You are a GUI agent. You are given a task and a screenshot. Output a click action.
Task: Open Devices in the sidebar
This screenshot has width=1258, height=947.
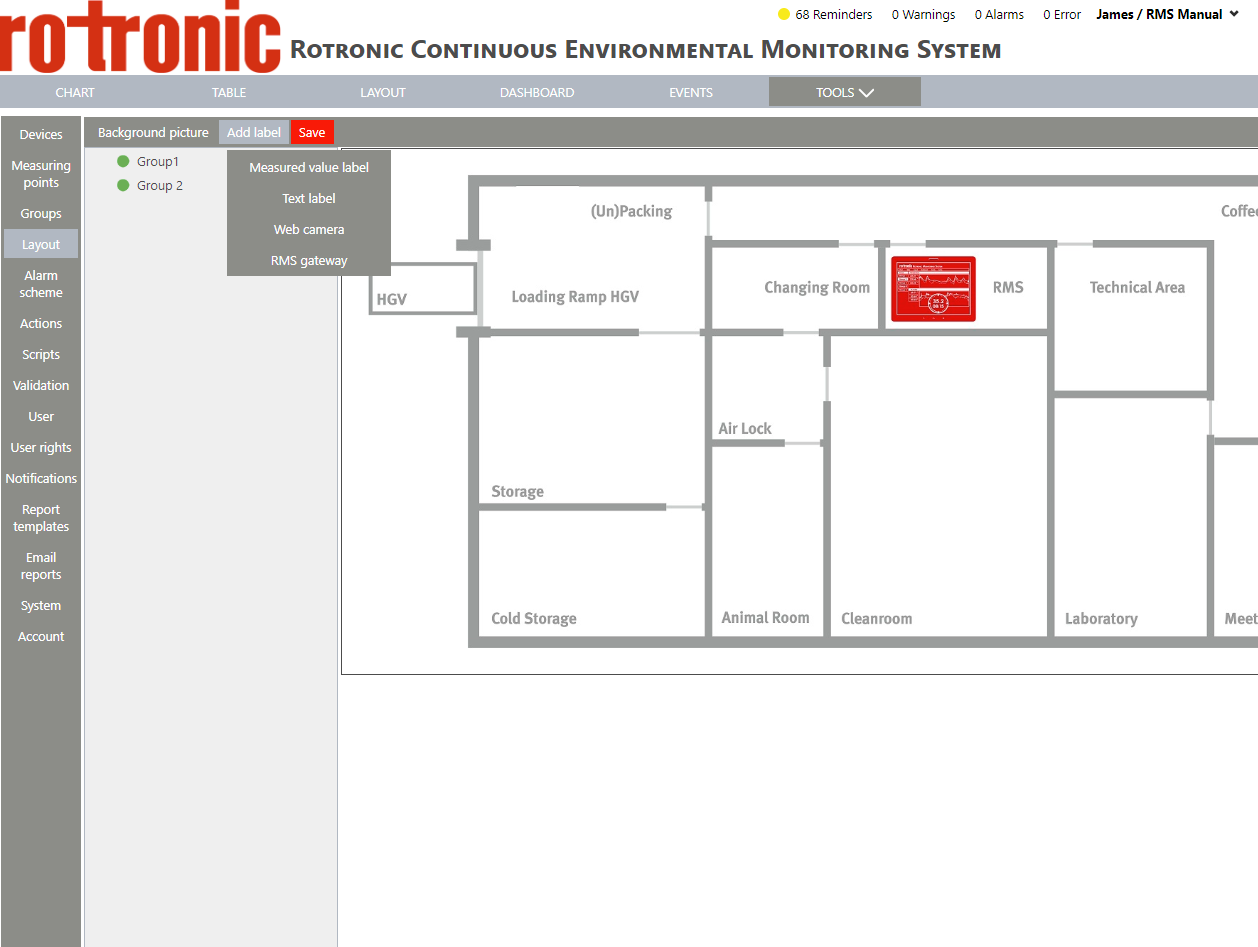tap(41, 134)
